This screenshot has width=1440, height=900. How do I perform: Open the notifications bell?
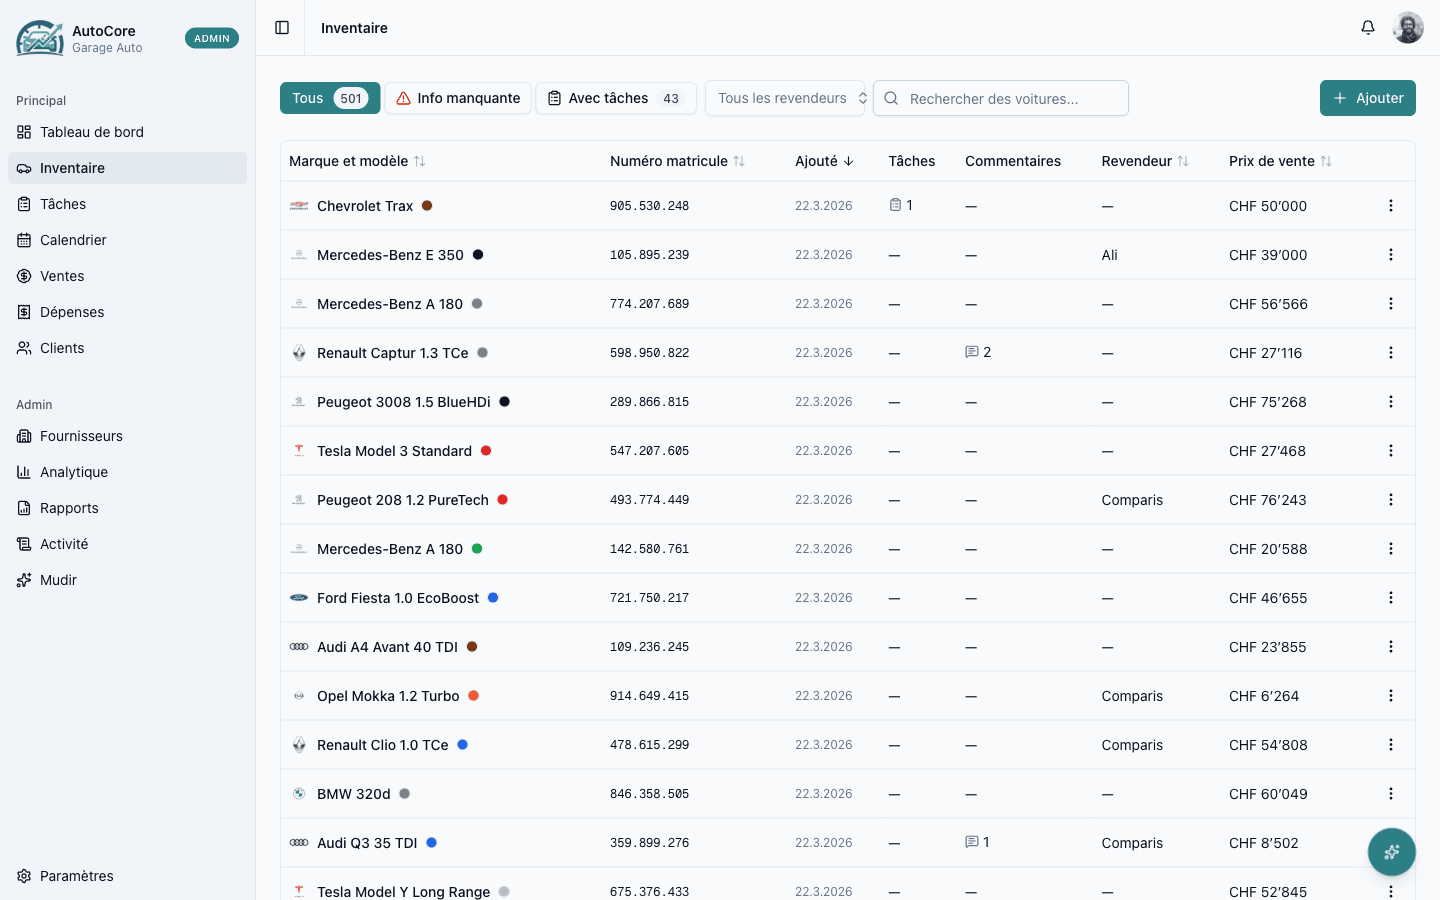[x=1368, y=28]
